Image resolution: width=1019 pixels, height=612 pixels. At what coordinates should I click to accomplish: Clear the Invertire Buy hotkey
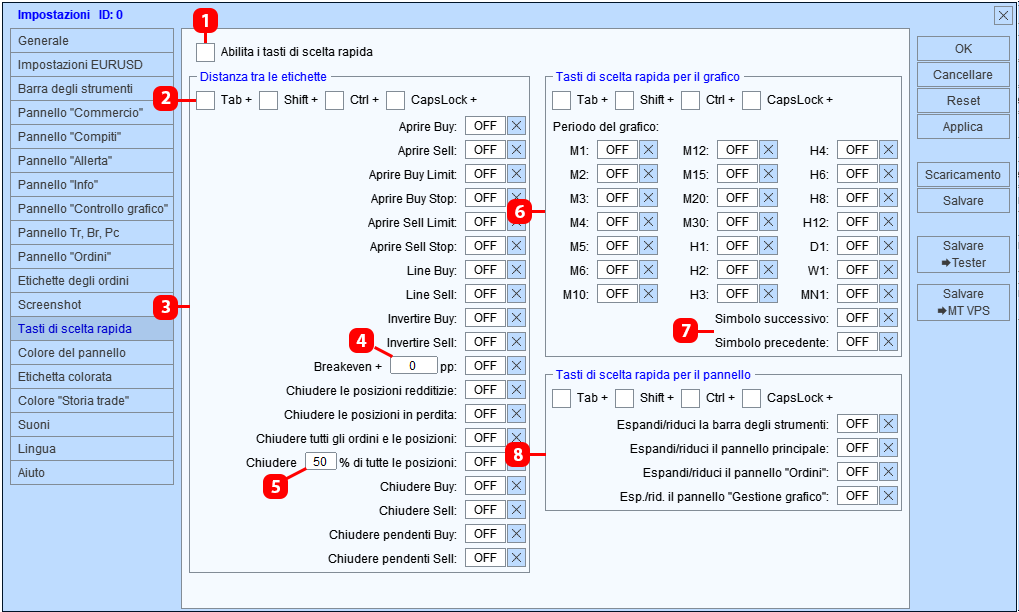click(517, 318)
